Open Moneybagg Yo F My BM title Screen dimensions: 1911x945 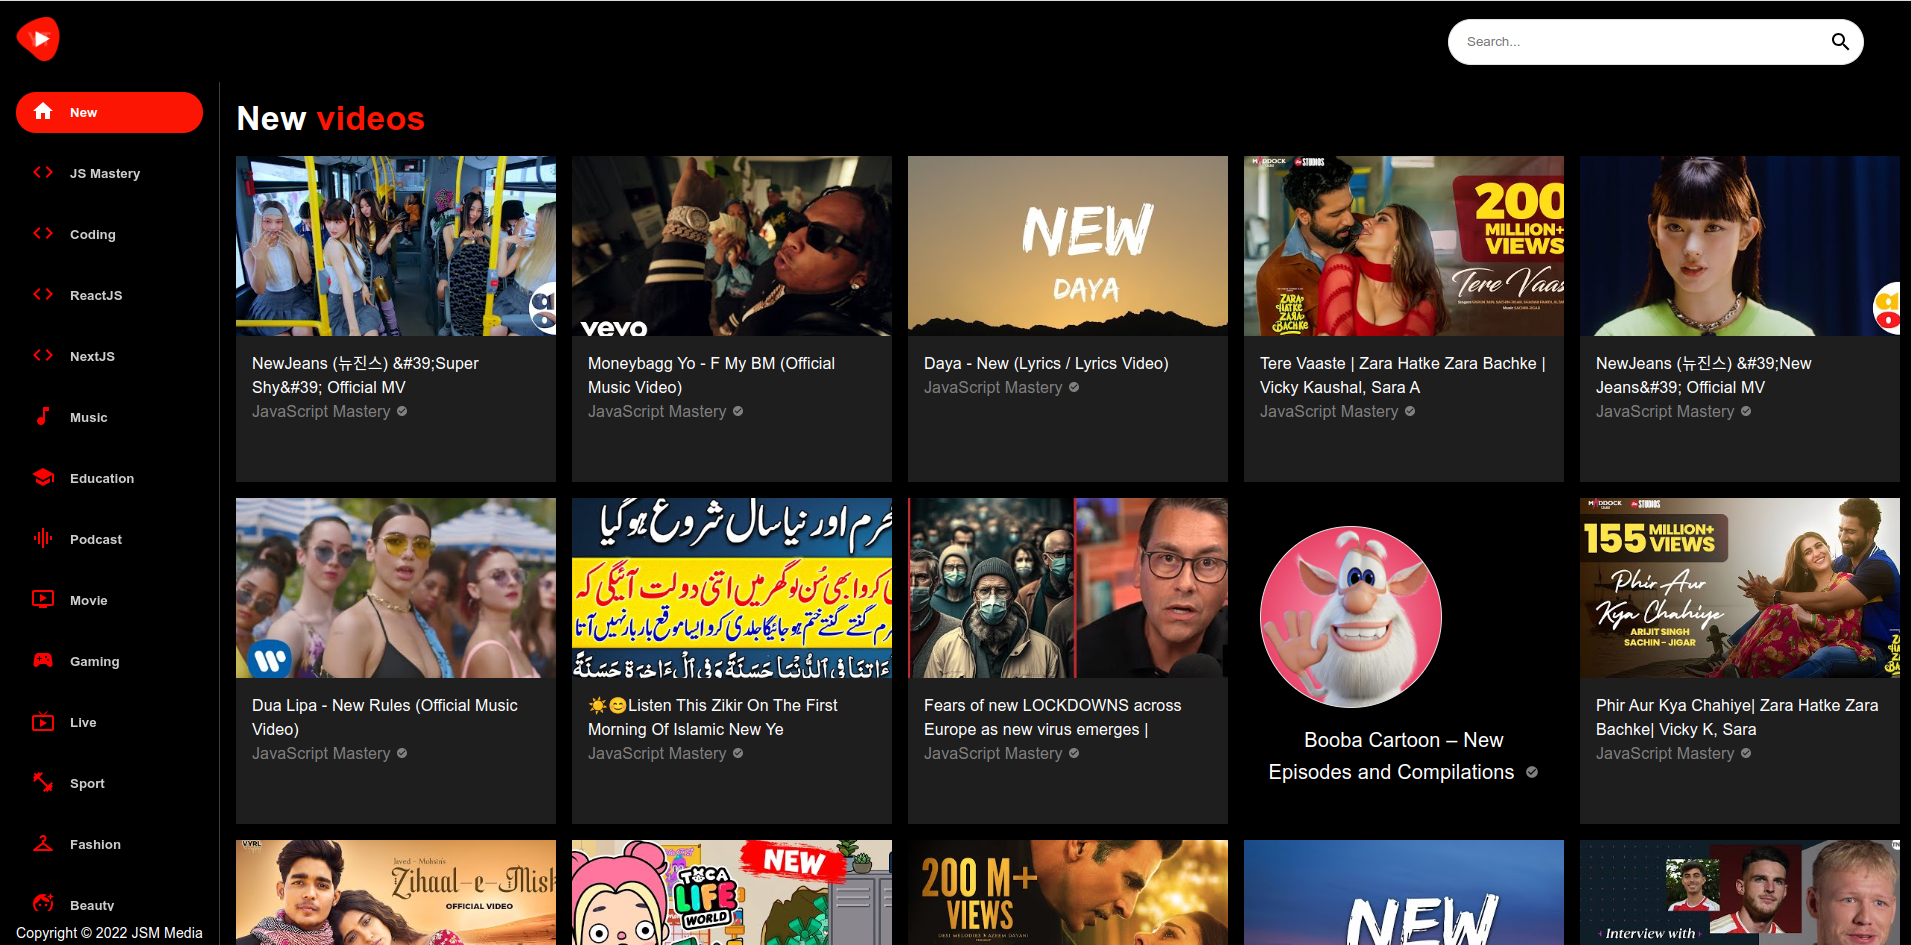point(711,375)
